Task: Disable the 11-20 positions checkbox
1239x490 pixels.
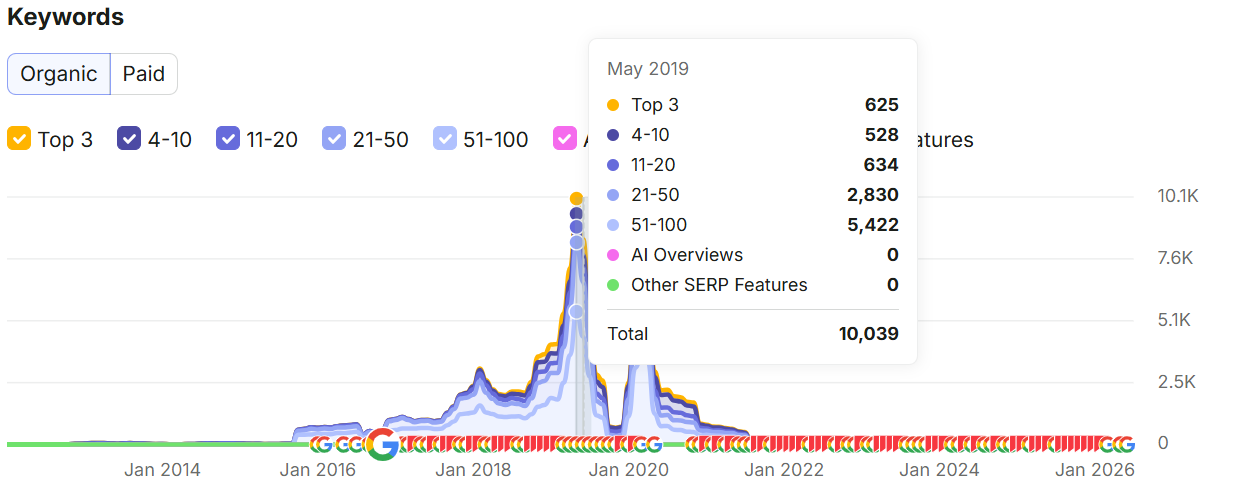Action: tap(229, 139)
